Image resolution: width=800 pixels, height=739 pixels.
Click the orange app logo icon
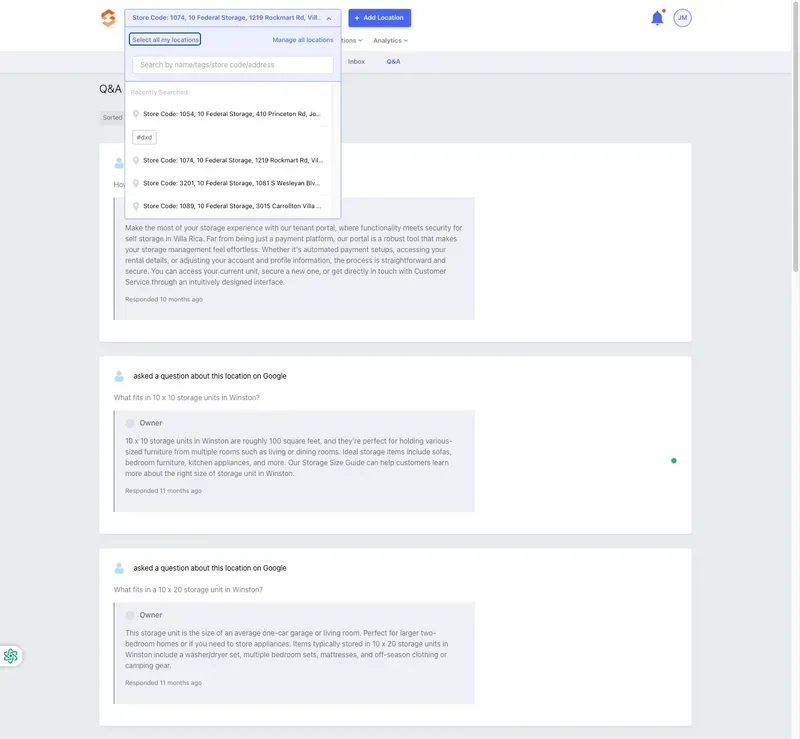(x=108, y=18)
